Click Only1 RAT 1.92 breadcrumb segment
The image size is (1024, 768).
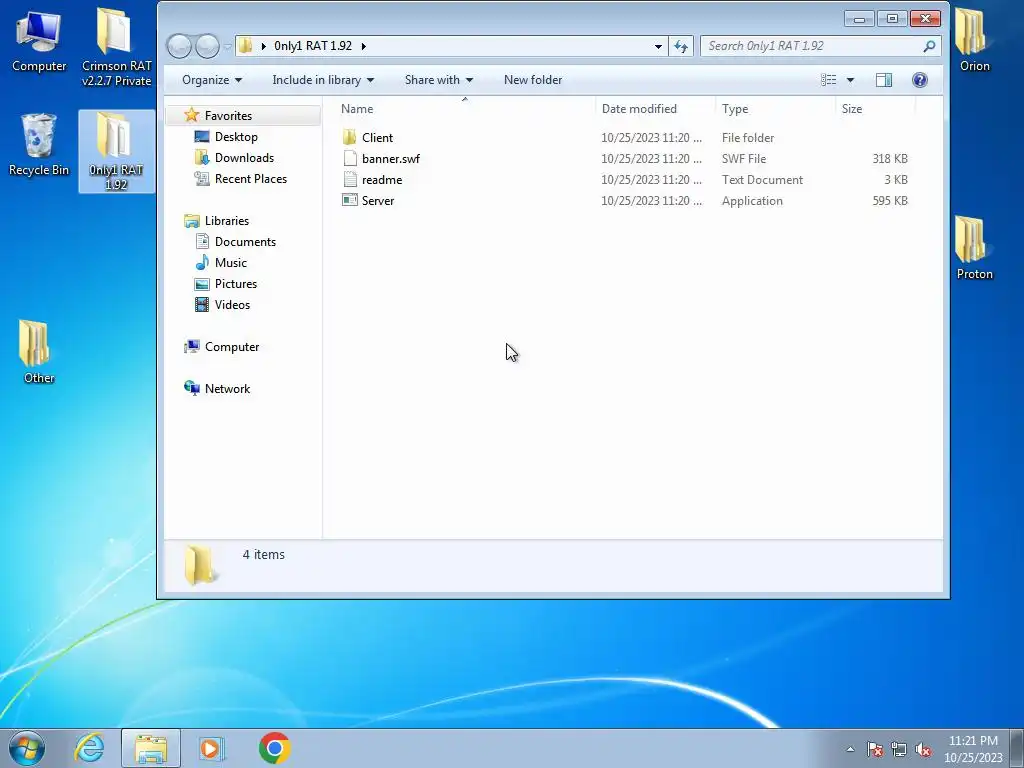pyautogui.click(x=313, y=46)
